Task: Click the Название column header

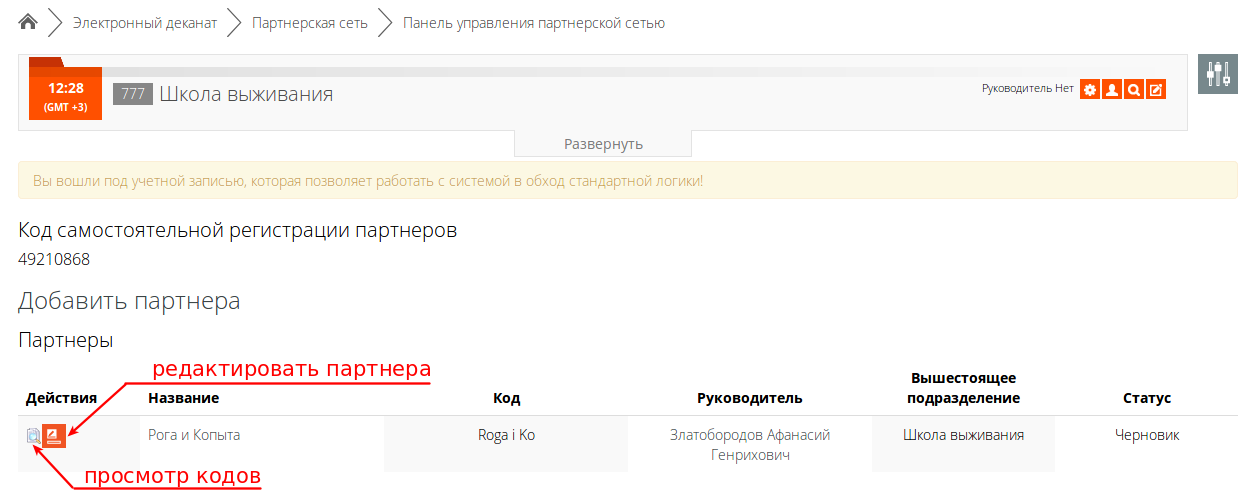Action: (183, 398)
